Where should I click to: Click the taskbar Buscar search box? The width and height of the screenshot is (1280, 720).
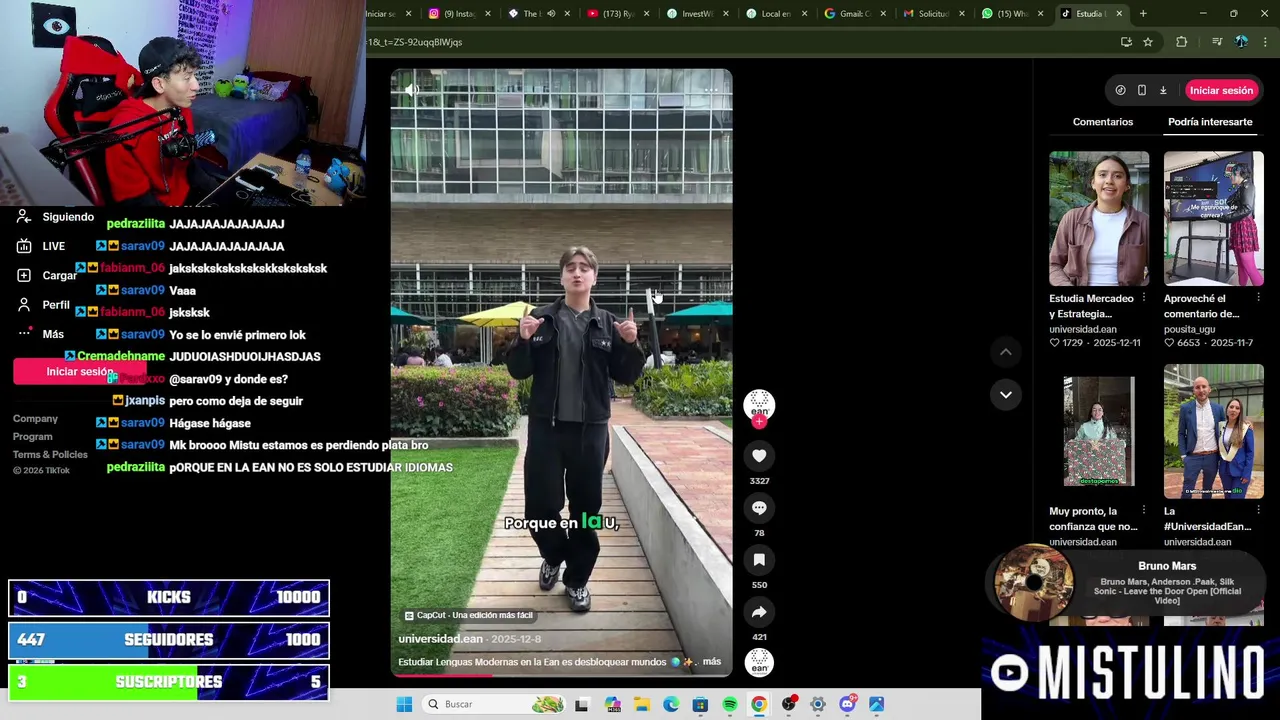[x=495, y=704]
